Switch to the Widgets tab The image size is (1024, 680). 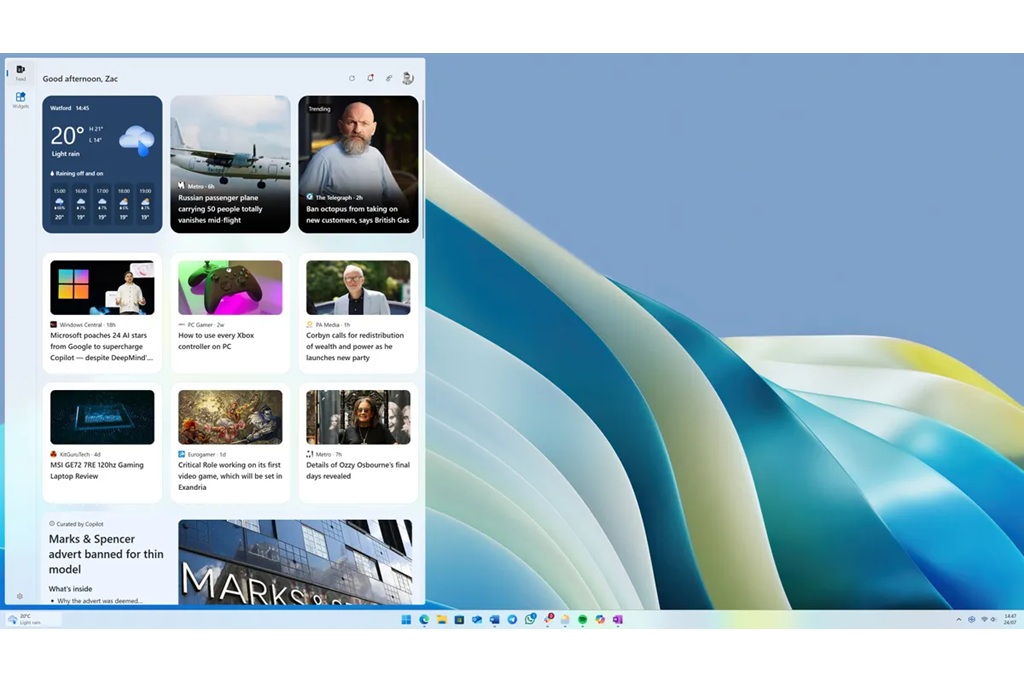click(x=20, y=100)
